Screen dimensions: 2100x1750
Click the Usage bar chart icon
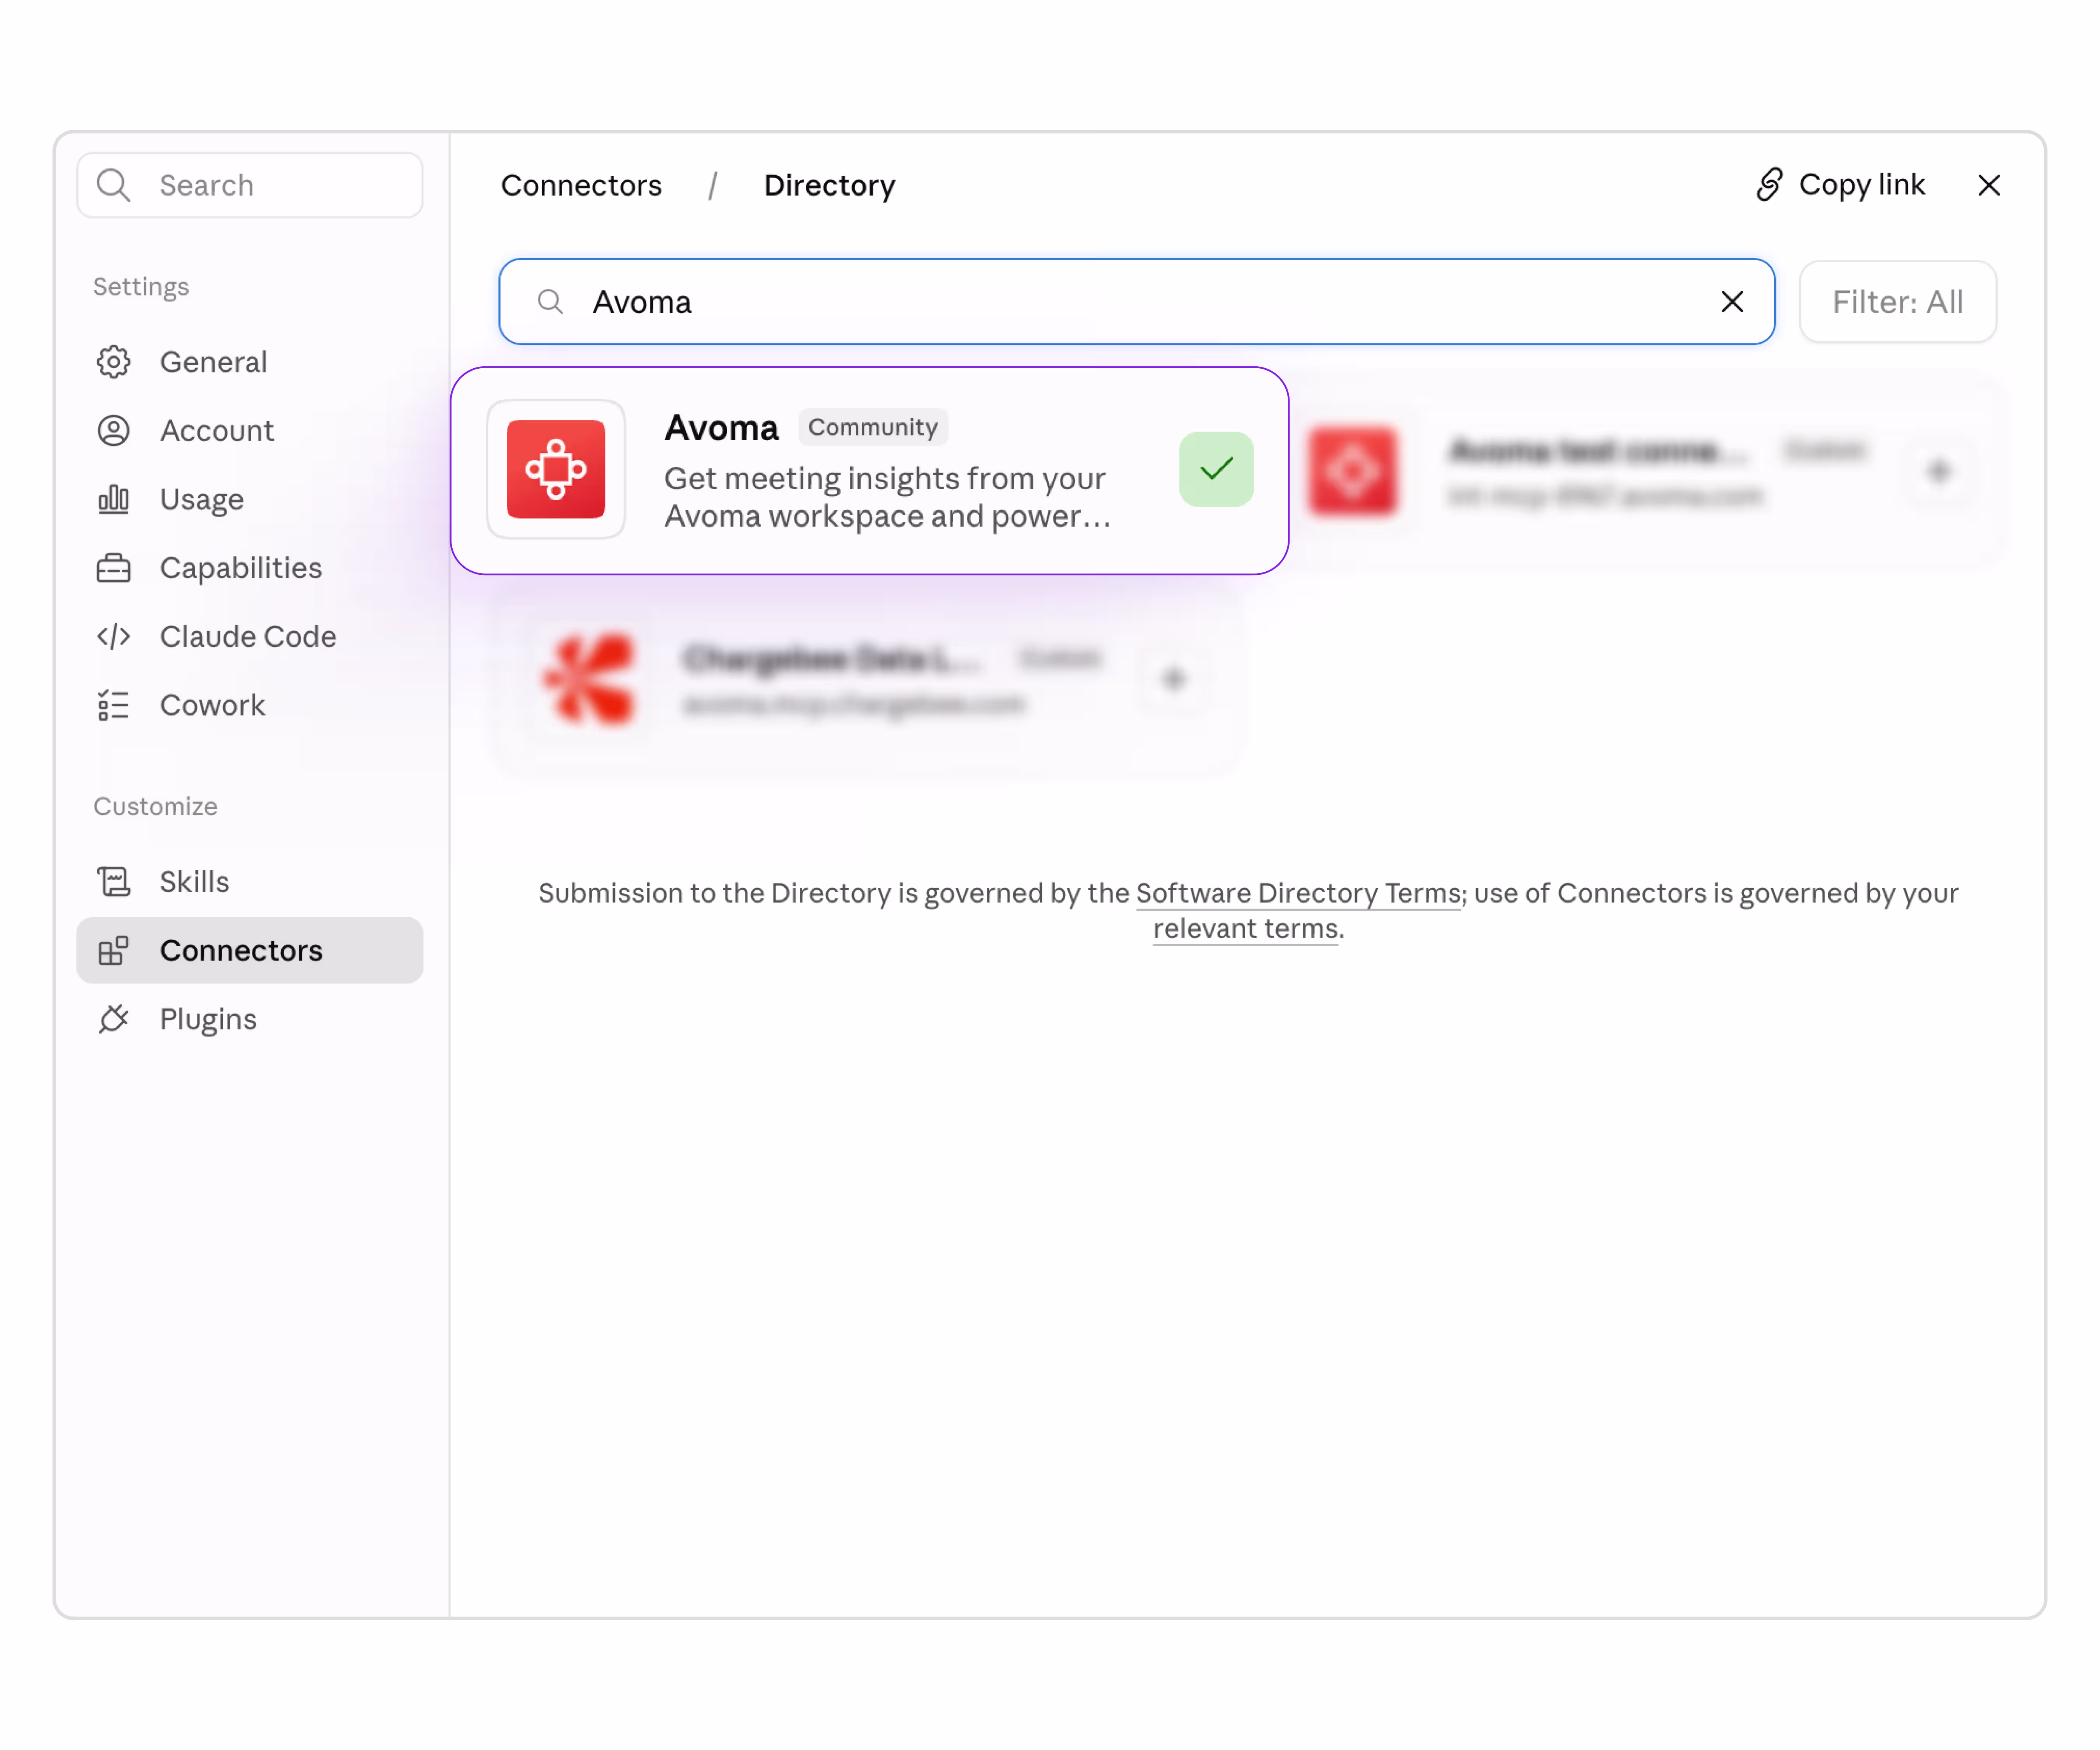(113, 499)
